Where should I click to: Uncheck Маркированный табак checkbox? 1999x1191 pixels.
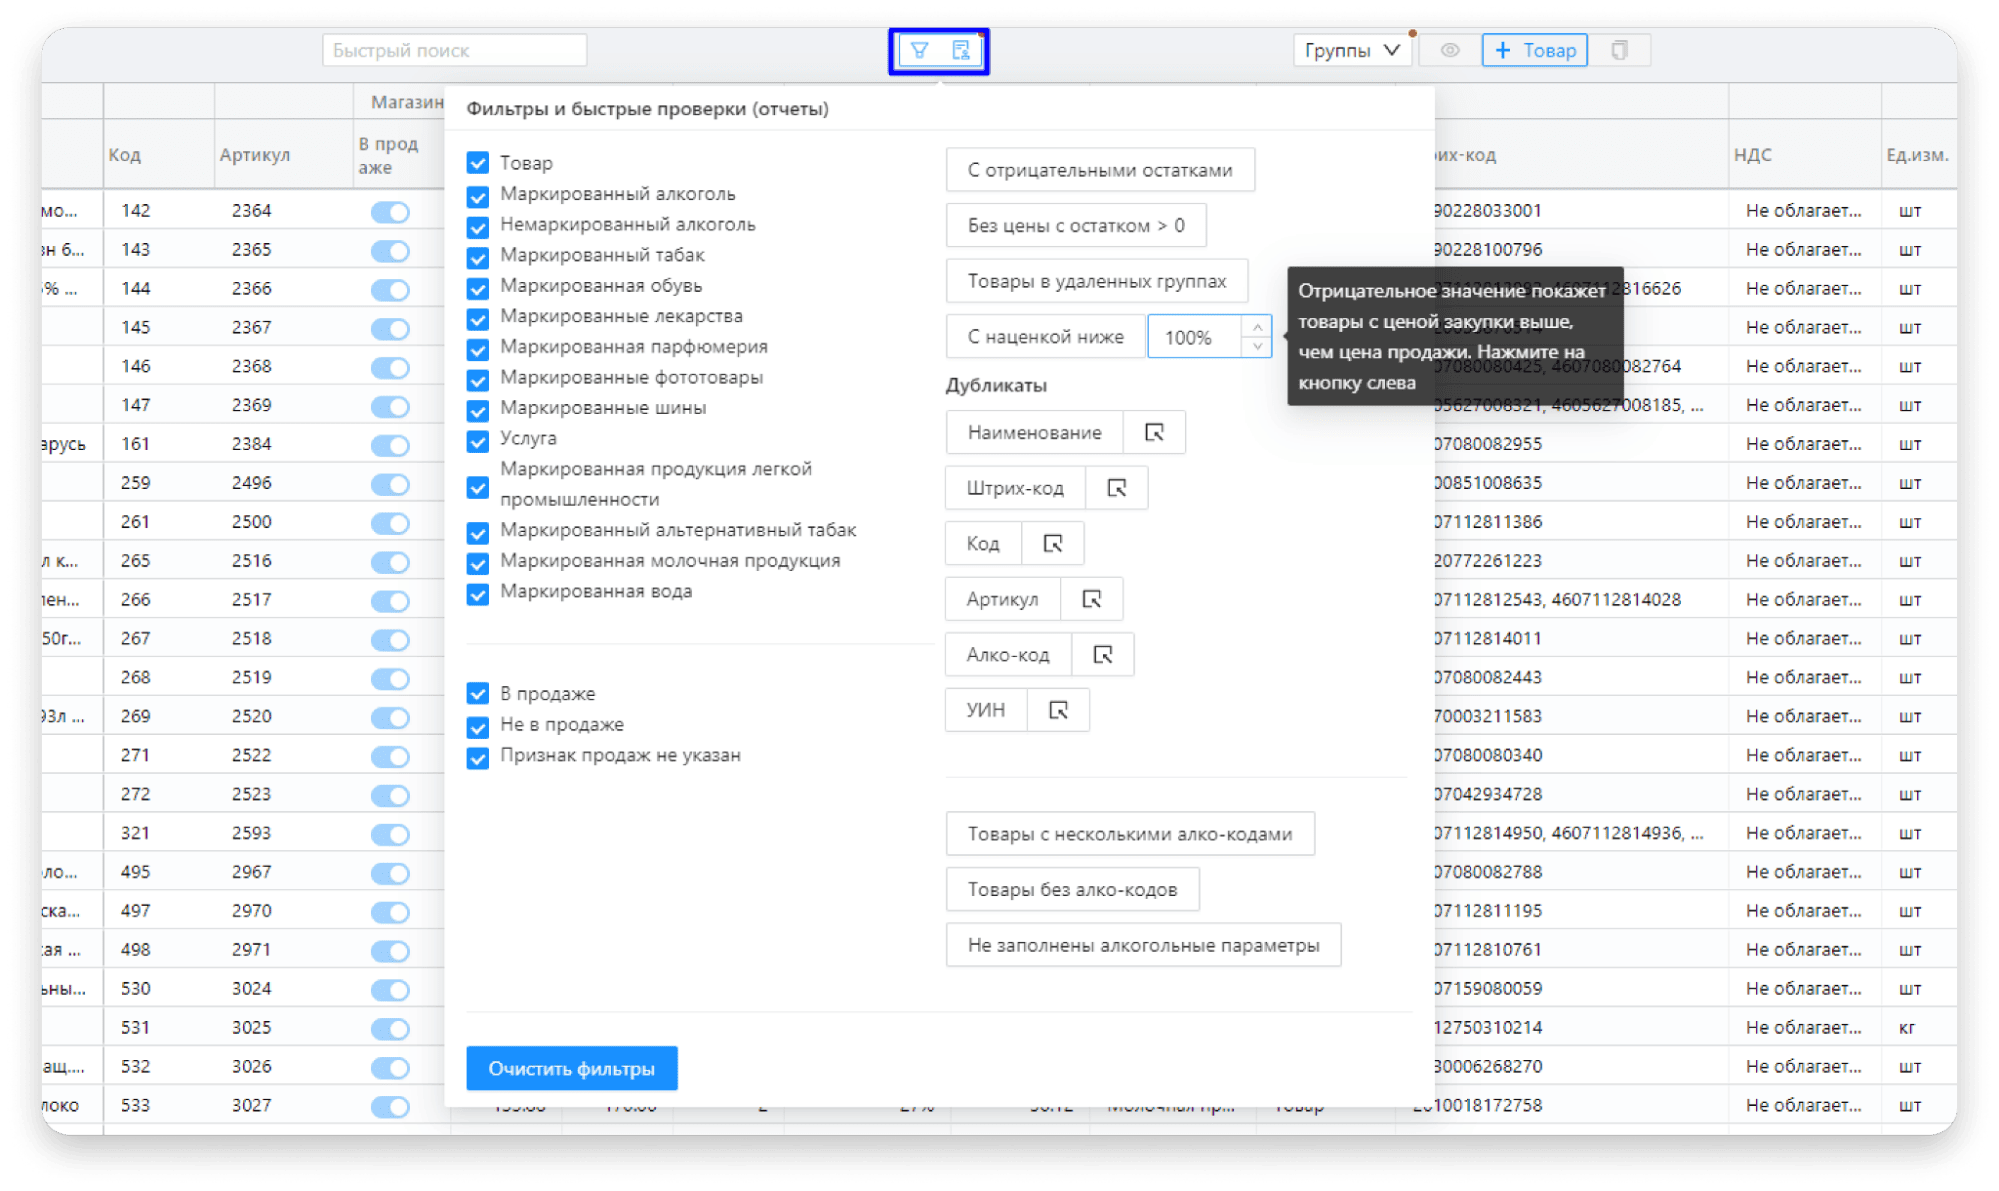coord(478,257)
